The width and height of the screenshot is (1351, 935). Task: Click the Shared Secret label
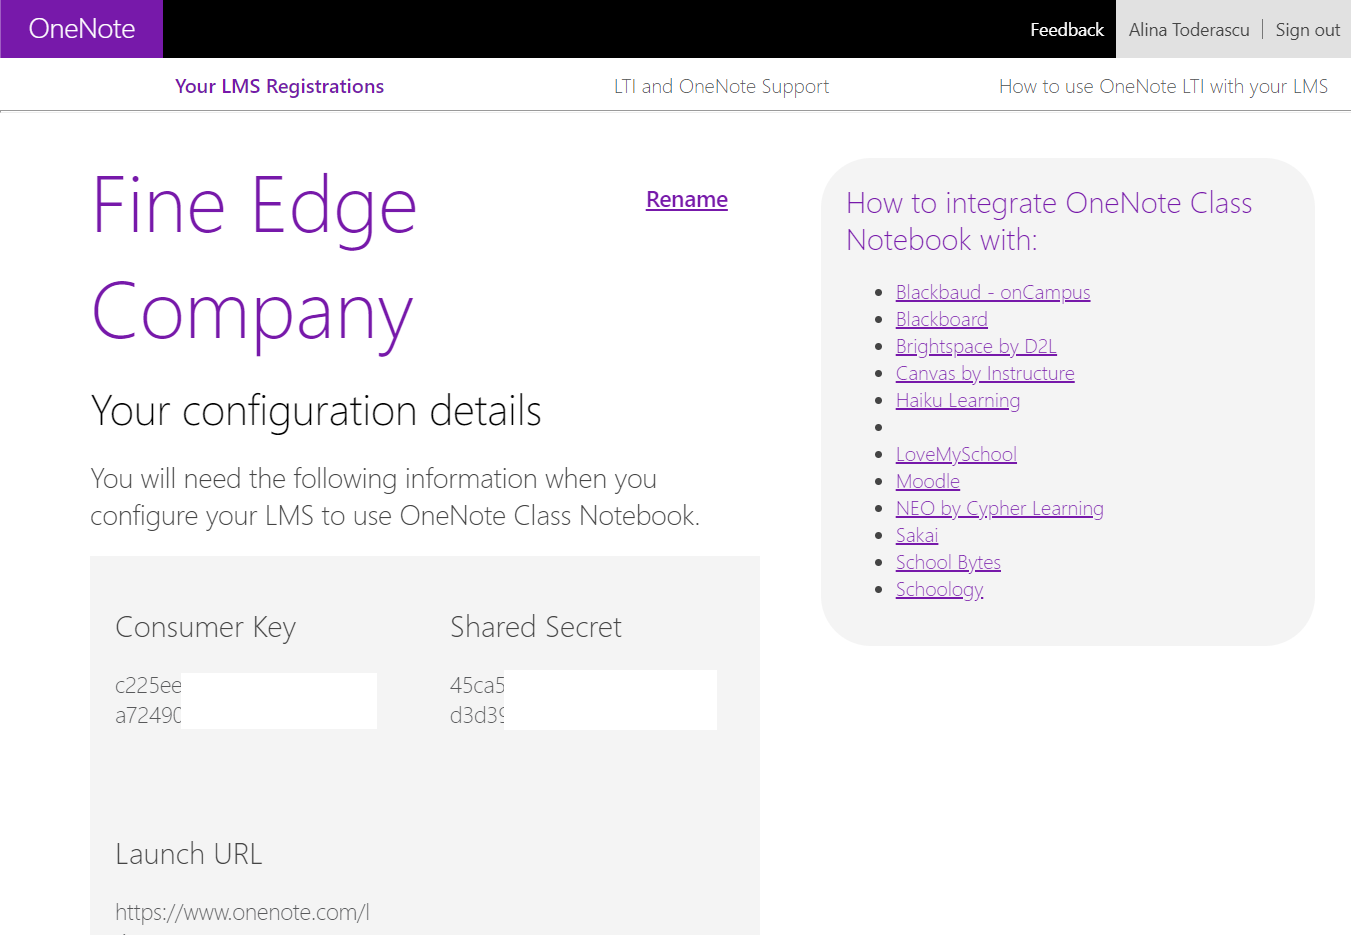coord(536,627)
